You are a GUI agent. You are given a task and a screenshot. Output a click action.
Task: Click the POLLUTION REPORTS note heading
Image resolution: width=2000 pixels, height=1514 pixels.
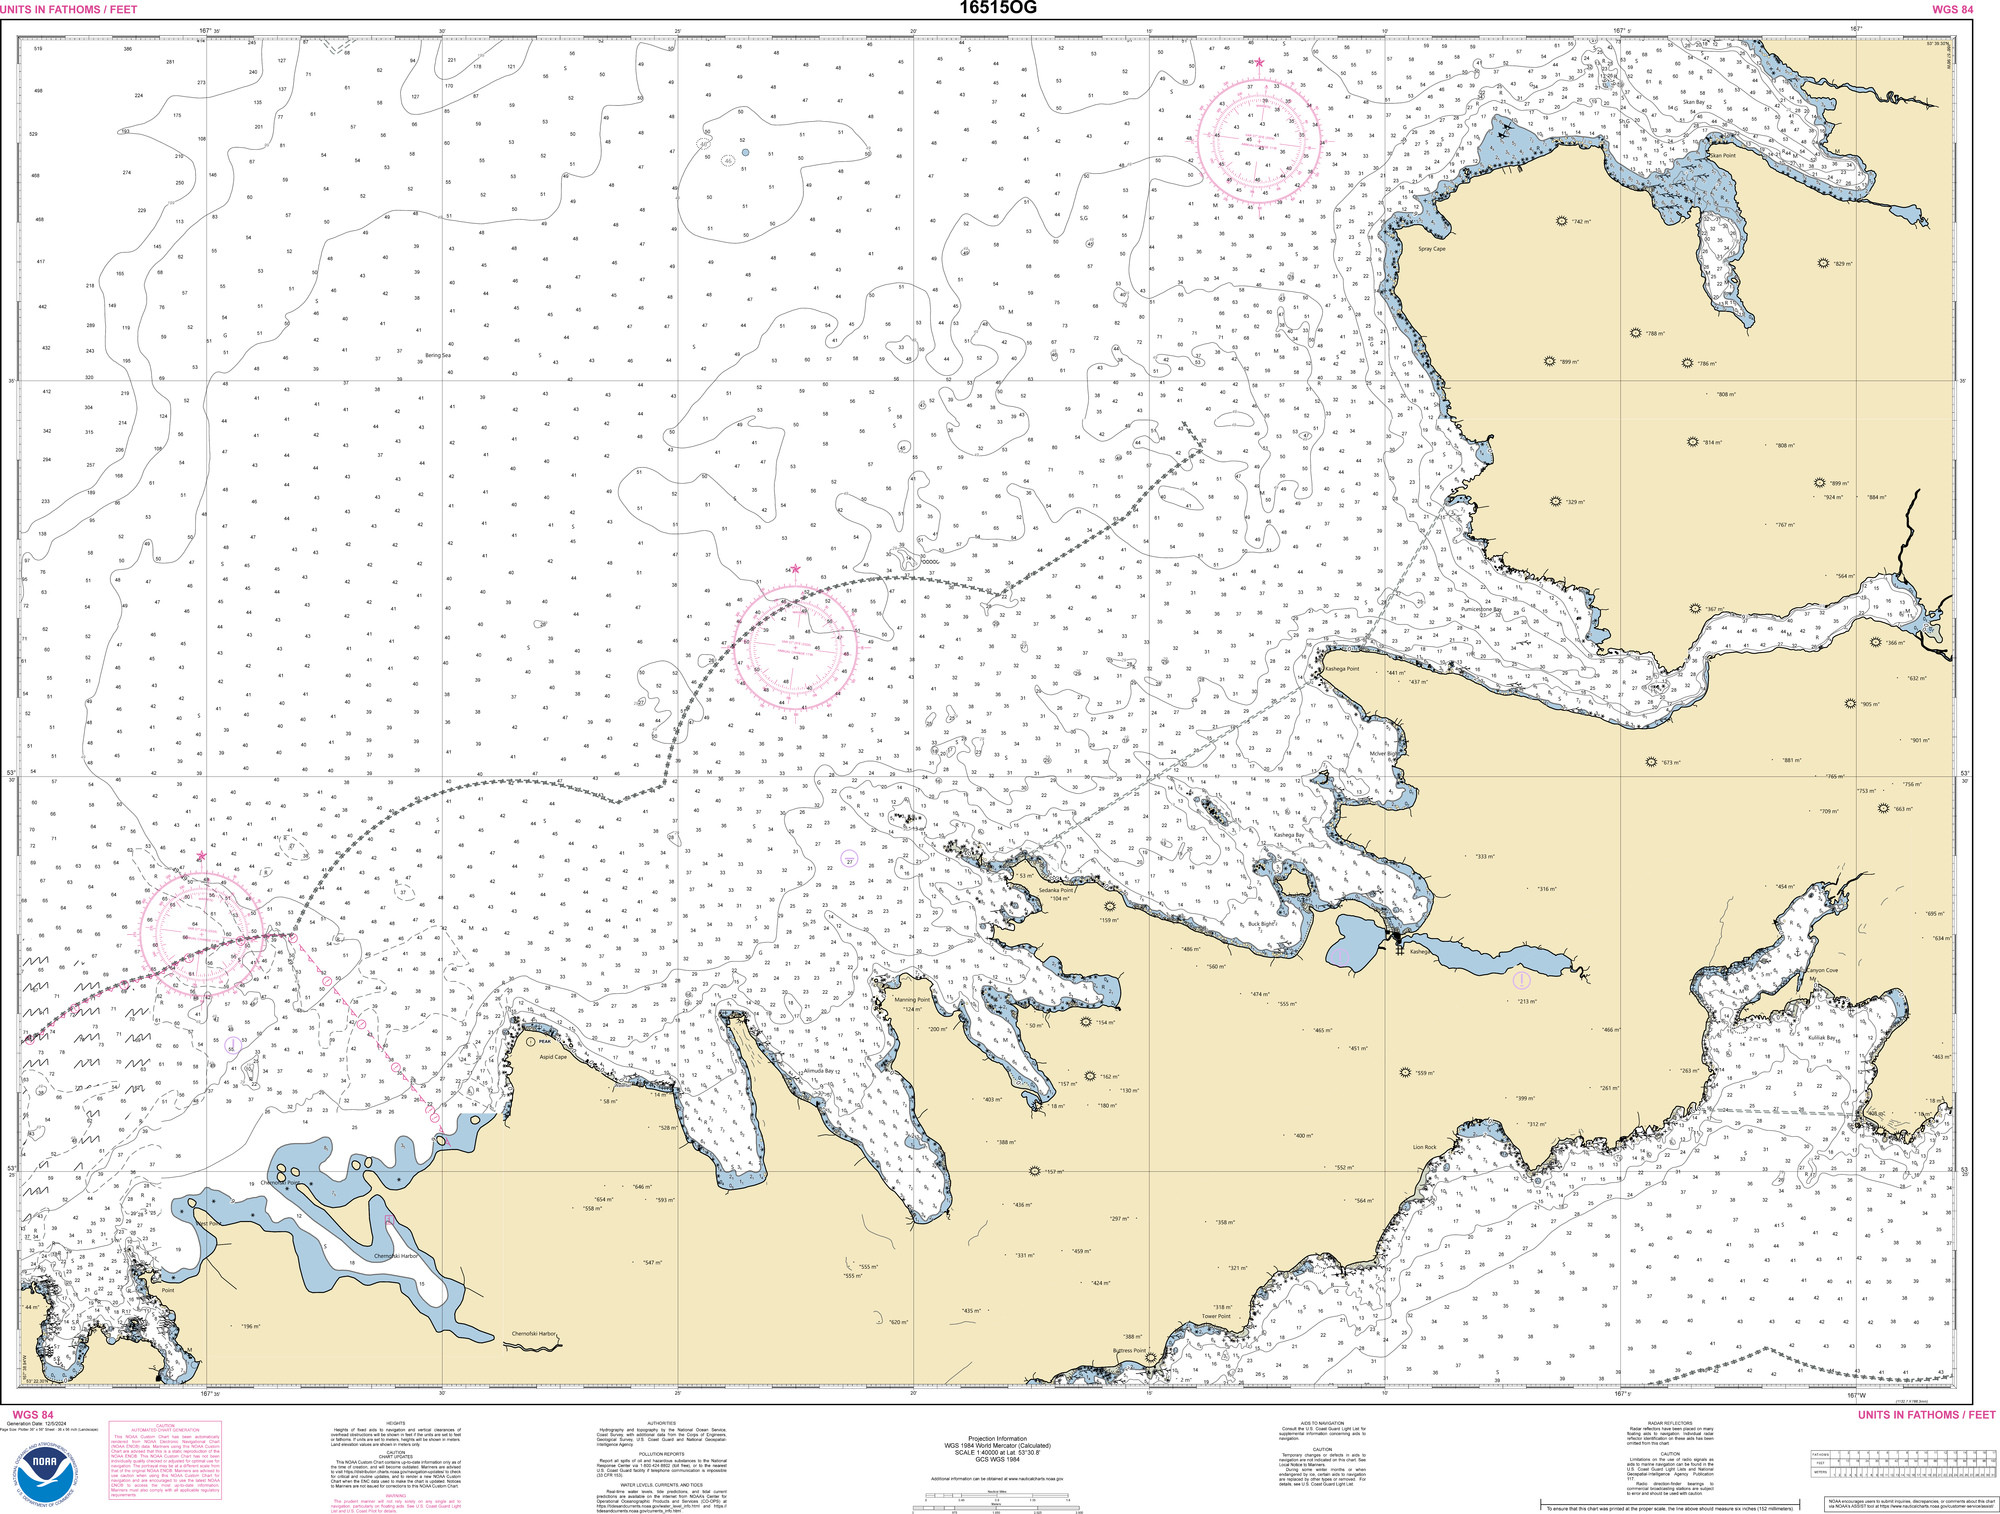pos(662,1454)
